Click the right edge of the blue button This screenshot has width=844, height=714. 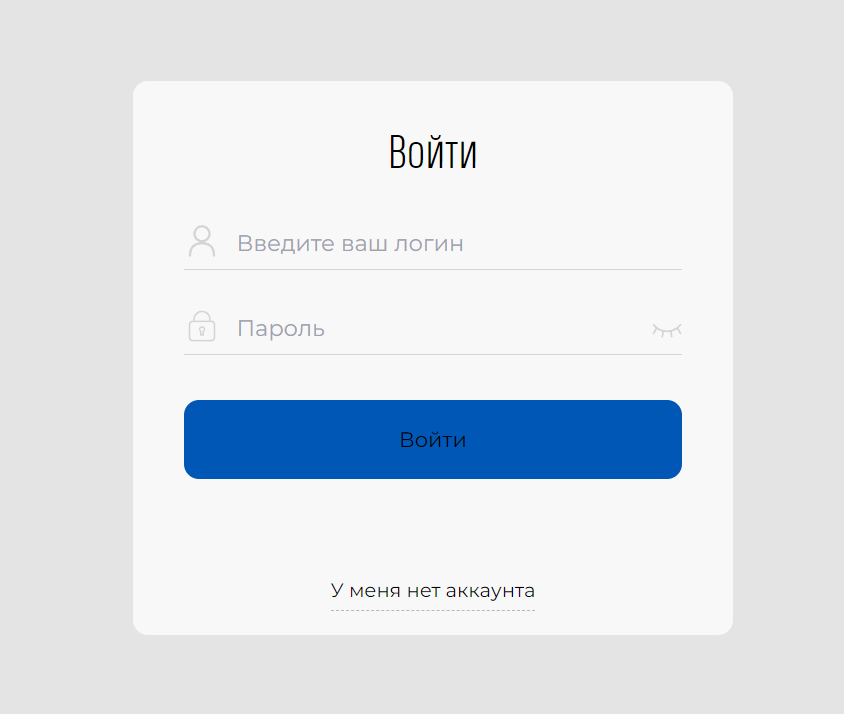point(674,440)
